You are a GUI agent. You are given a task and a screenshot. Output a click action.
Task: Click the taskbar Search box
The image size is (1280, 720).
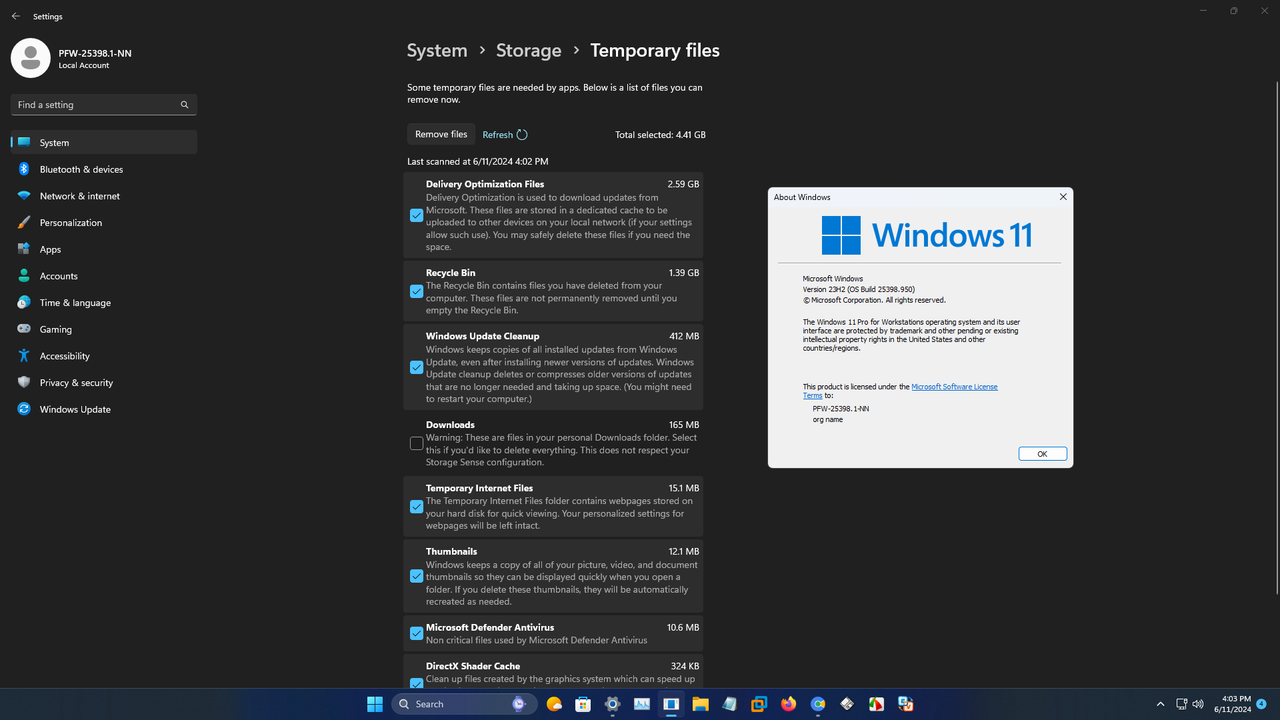(x=465, y=704)
